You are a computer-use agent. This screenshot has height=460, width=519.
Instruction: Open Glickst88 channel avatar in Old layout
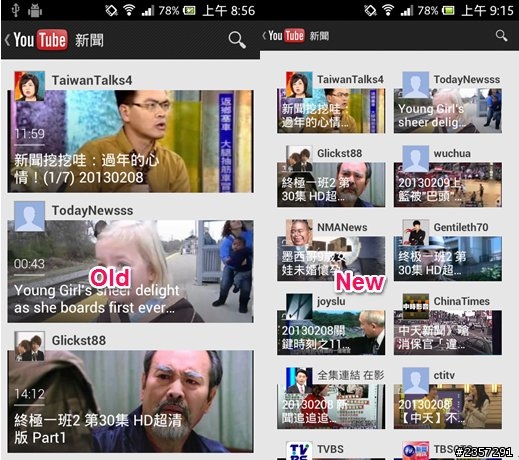pyautogui.click(x=29, y=346)
